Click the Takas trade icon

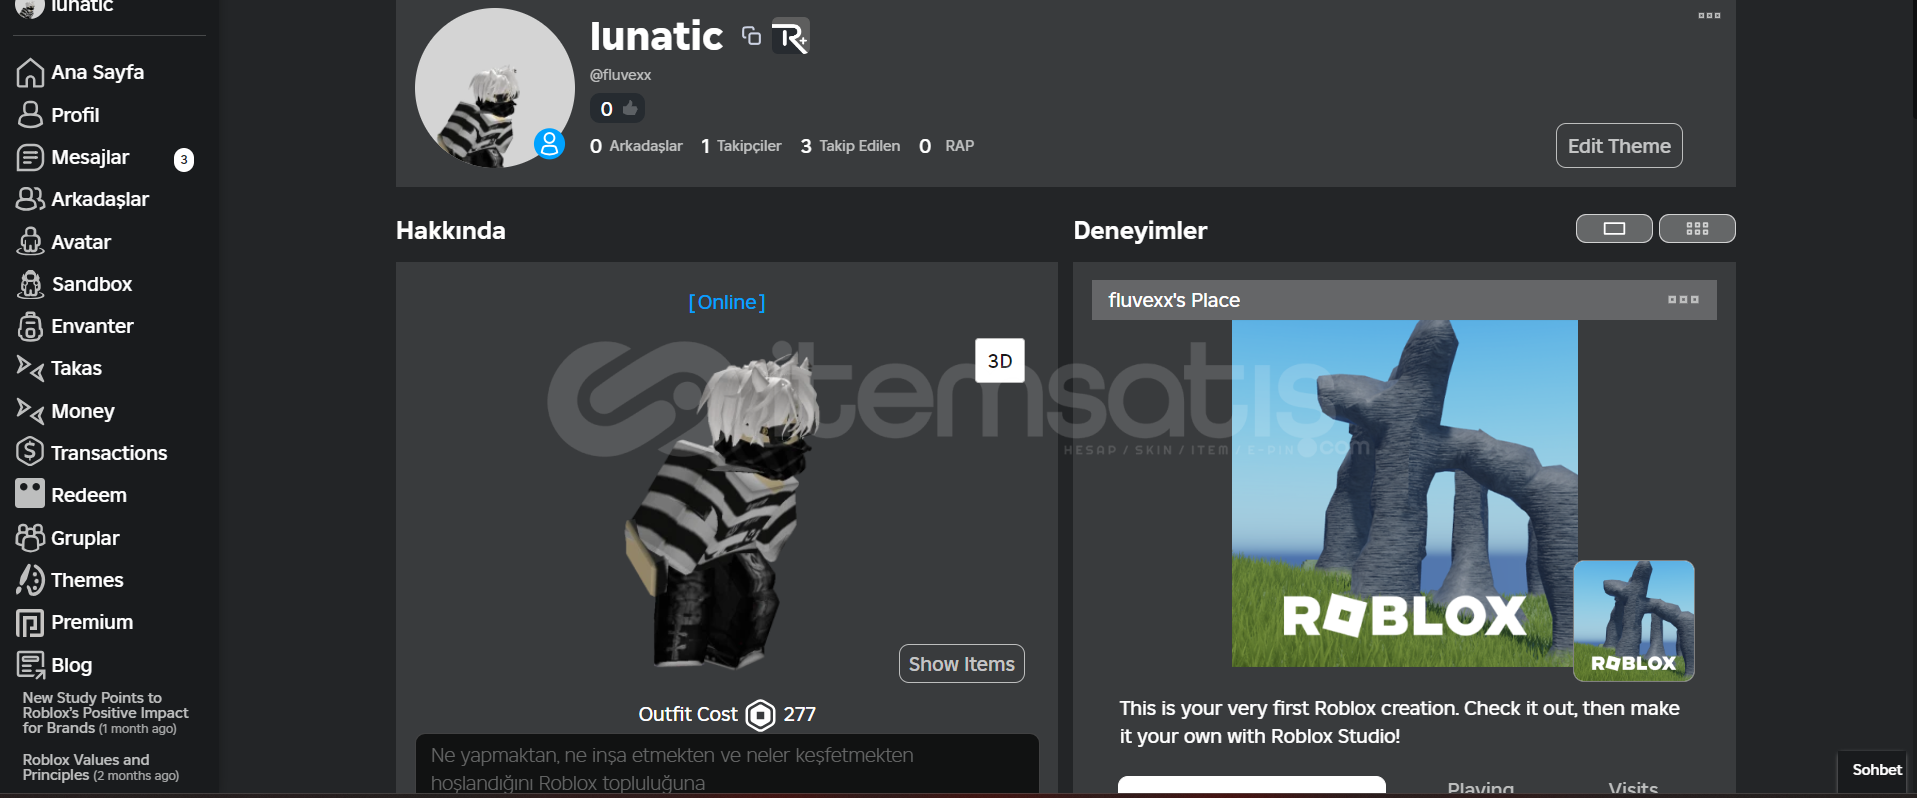click(30, 368)
